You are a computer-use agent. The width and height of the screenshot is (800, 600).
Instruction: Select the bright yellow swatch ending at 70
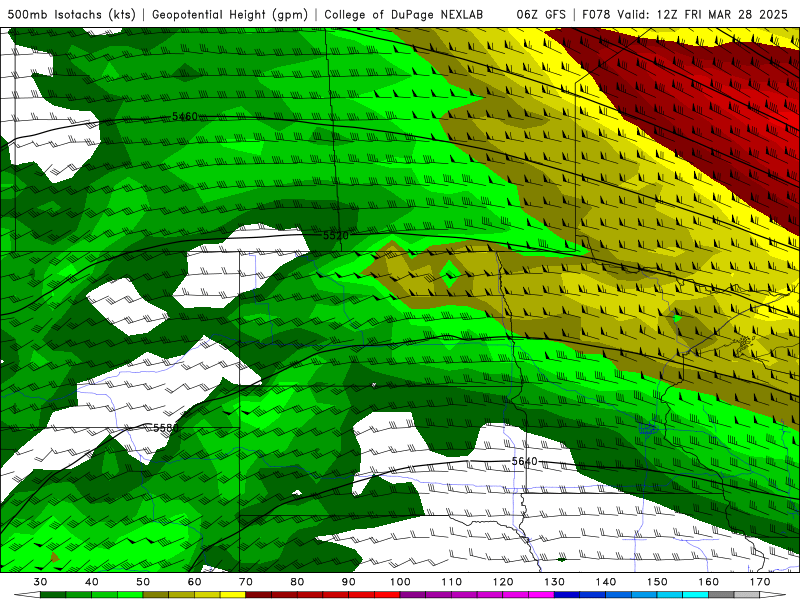tap(233, 595)
